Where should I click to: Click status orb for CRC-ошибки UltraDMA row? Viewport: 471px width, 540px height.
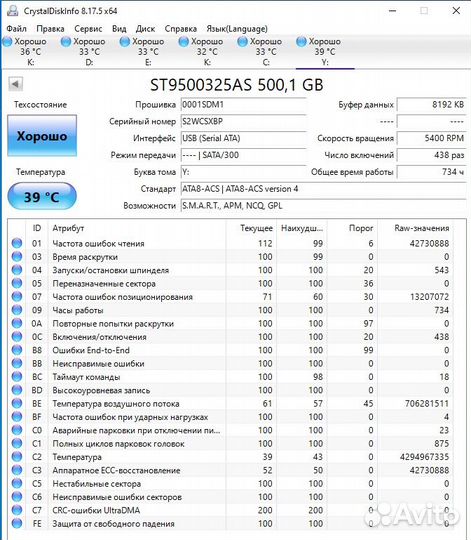pyautogui.click(x=17, y=510)
